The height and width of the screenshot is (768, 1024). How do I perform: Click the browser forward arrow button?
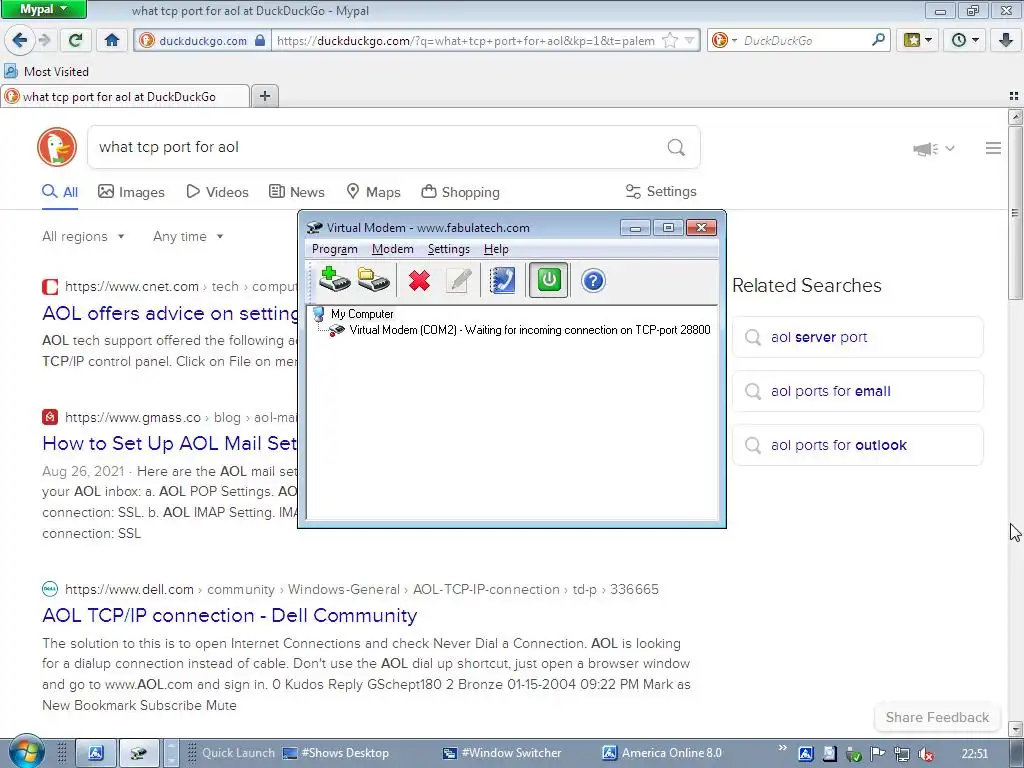(x=44, y=40)
